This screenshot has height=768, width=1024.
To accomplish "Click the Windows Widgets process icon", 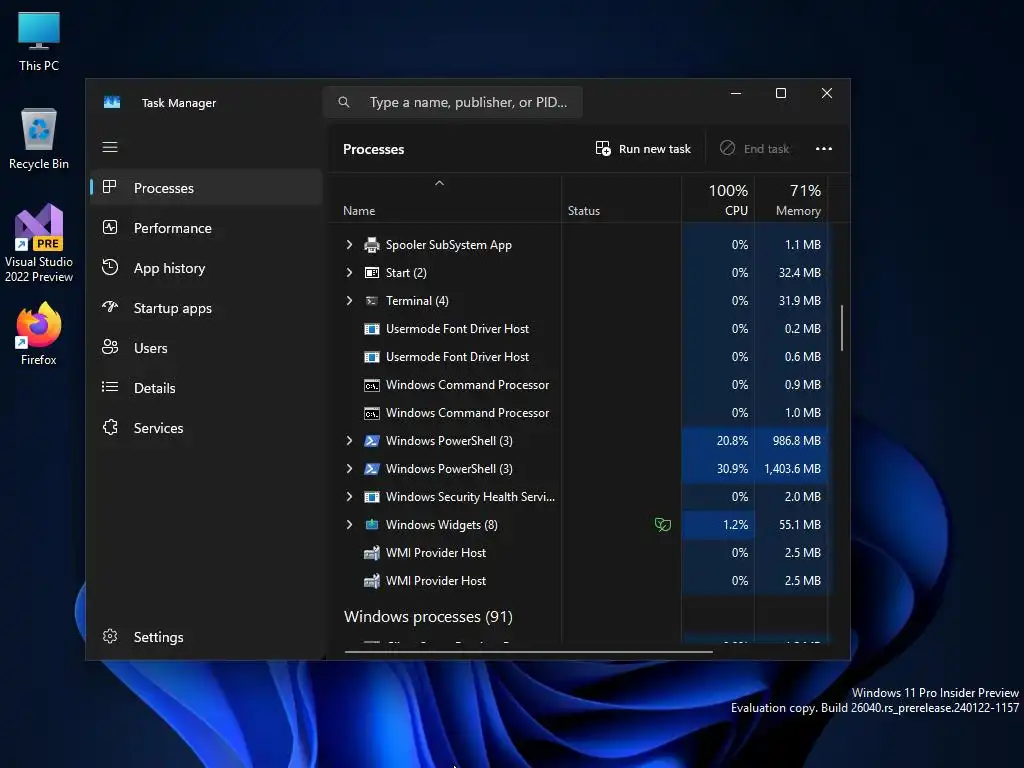I will coord(372,524).
